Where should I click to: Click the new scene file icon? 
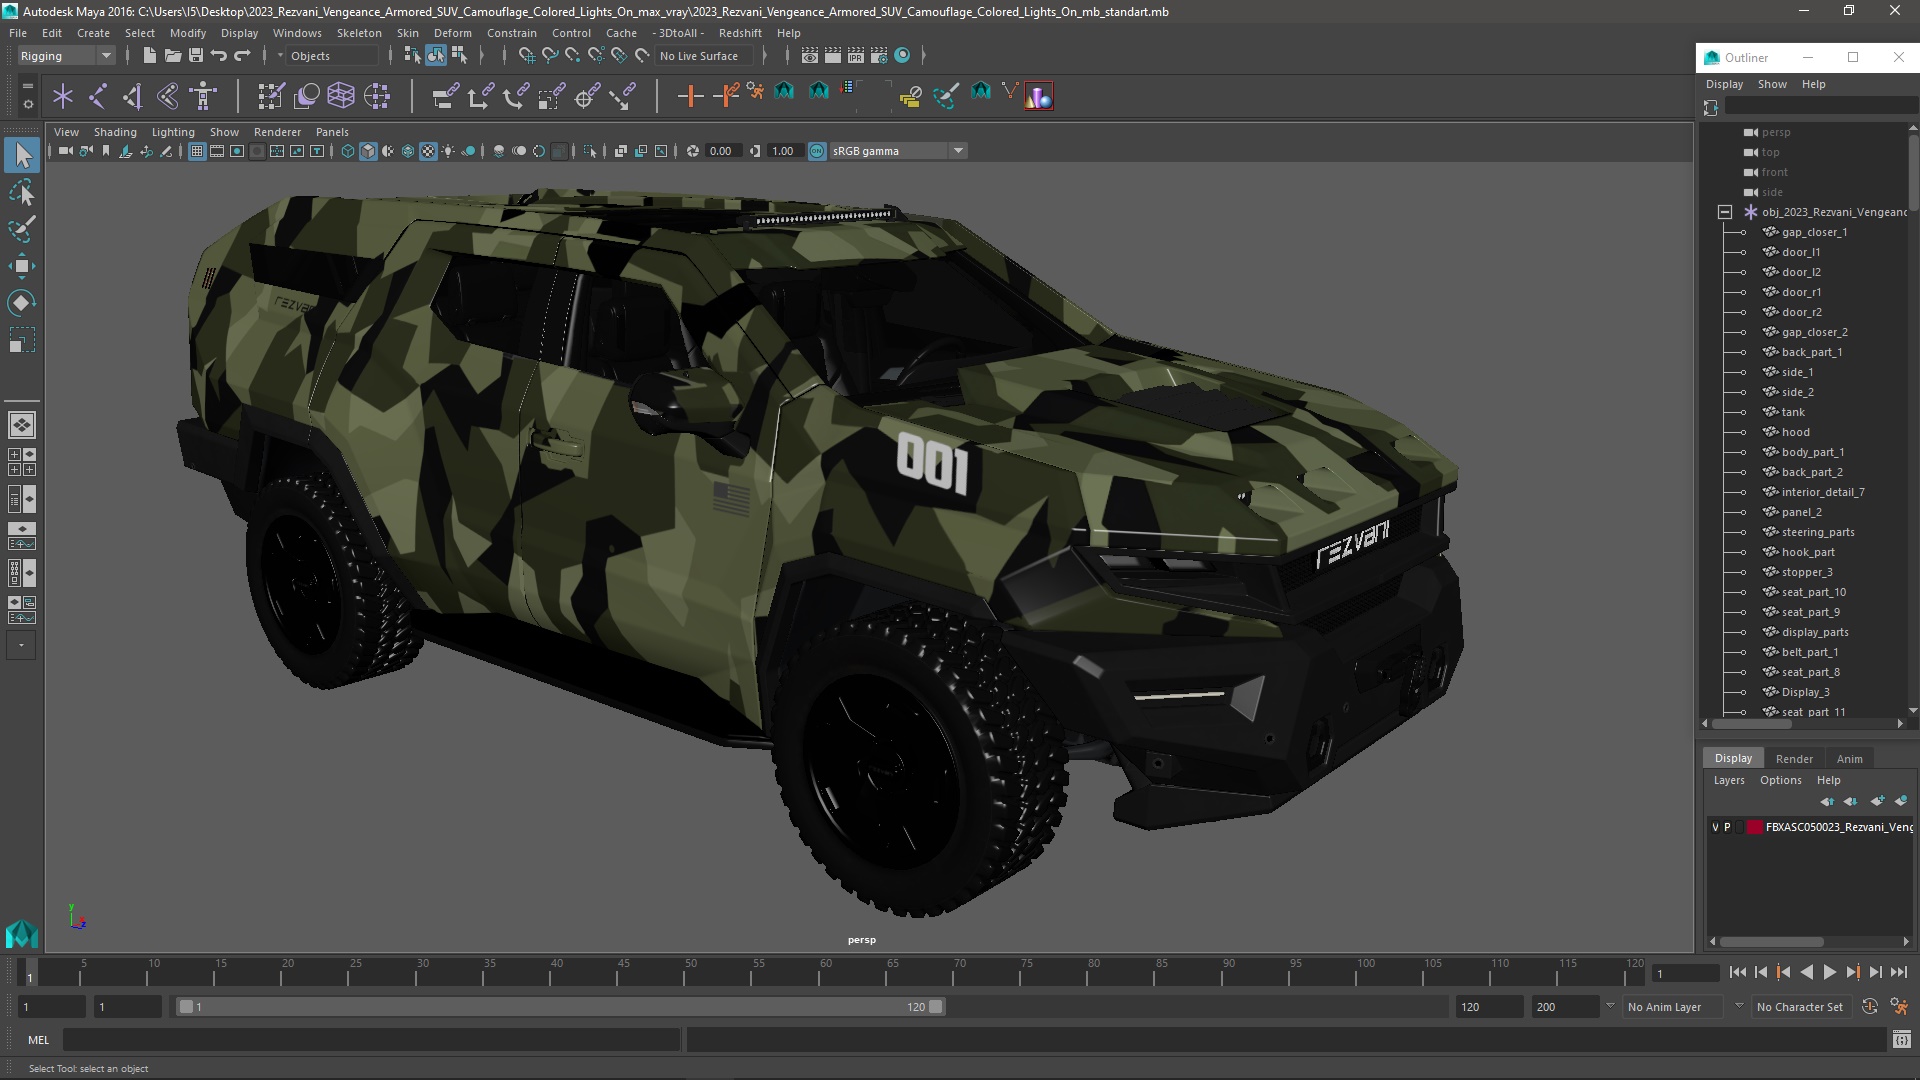click(149, 56)
